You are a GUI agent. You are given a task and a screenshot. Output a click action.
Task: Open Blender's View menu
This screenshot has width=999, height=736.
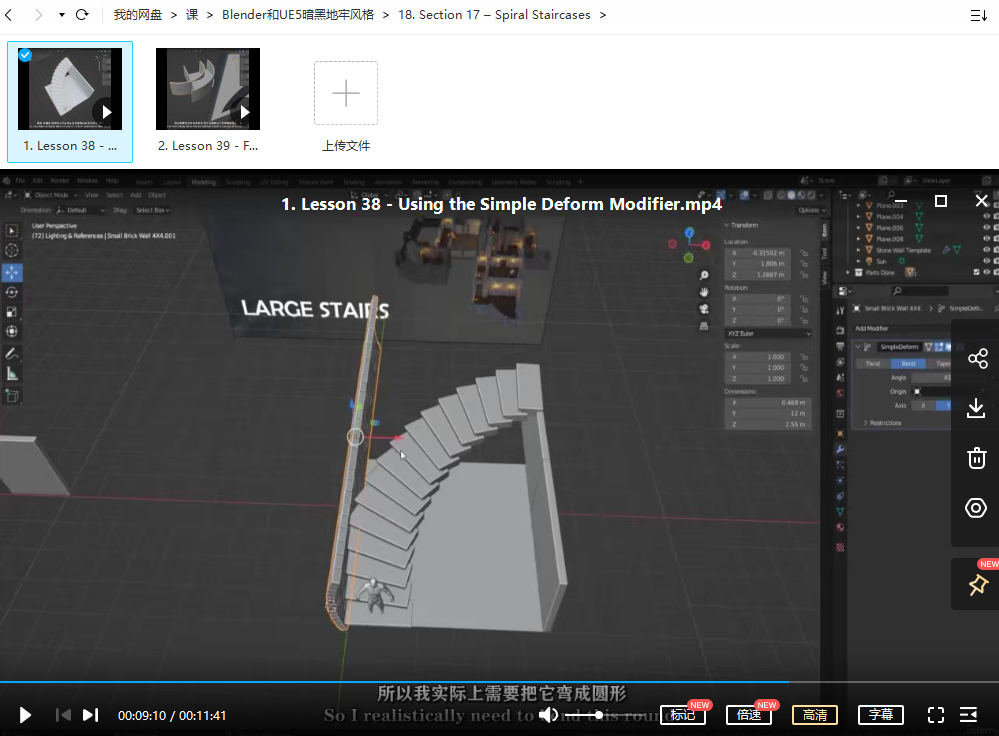tap(93, 196)
